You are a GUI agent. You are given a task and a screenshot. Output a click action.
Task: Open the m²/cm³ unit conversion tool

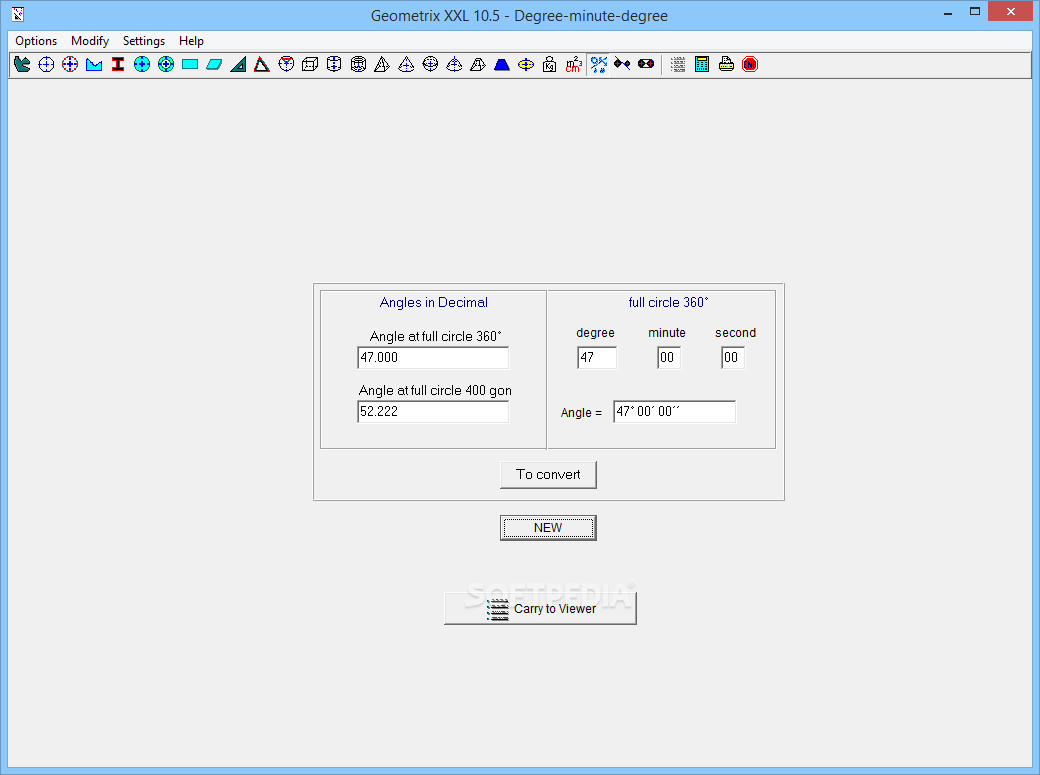pyautogui.click(x=574, y=64)
